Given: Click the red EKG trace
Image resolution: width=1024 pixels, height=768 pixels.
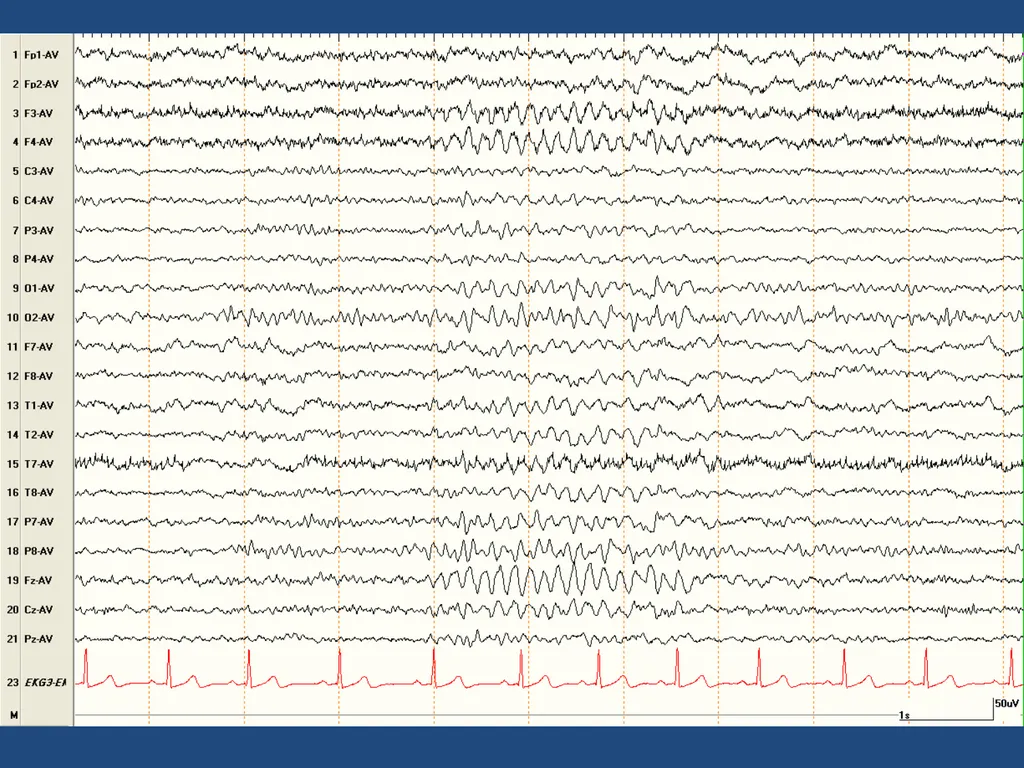Looking at the screenshot, I should (547, 668).
